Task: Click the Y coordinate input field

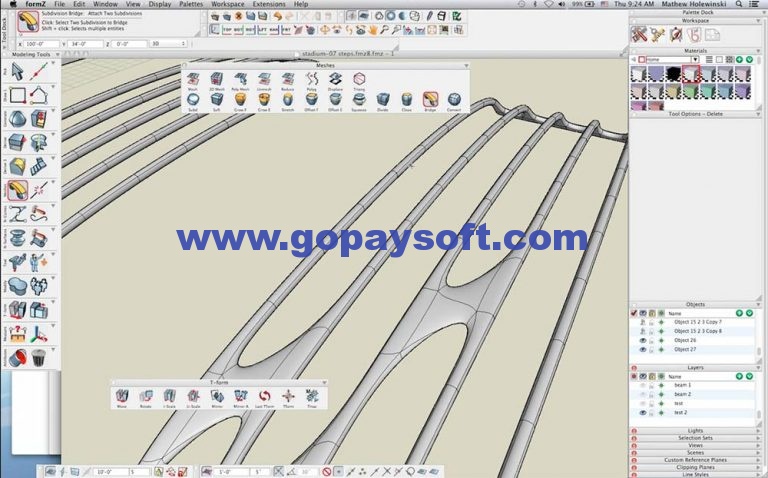Action: pos(86,44)
